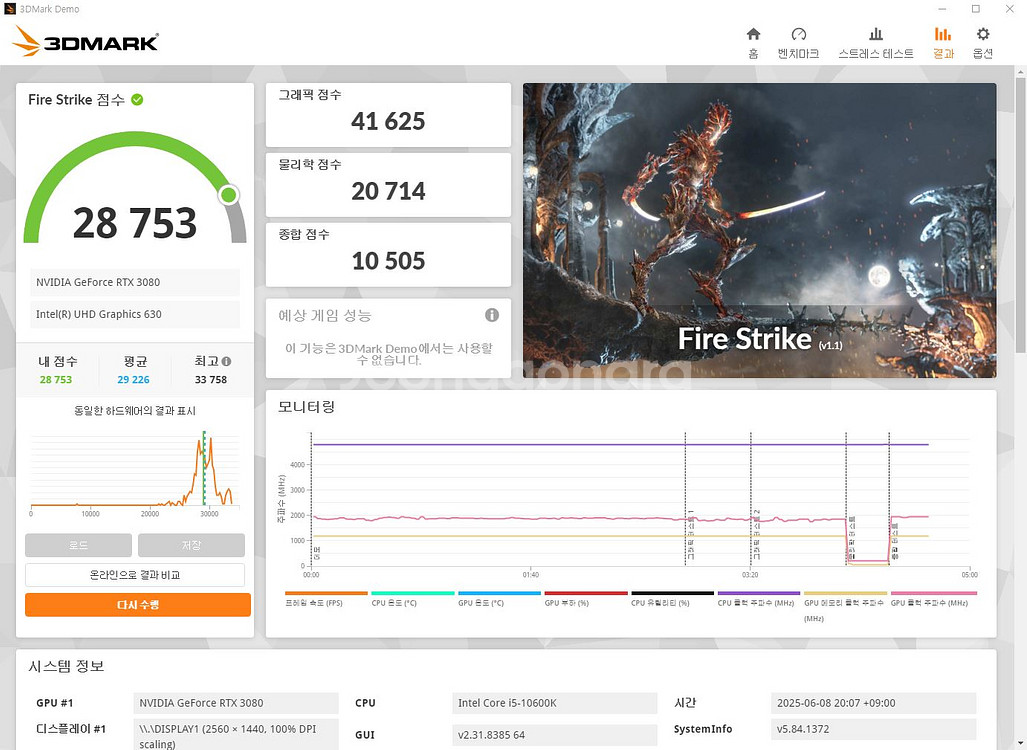Click the 동일한 하드웨어의 결과 표시 label

click(x=134, y=411)
